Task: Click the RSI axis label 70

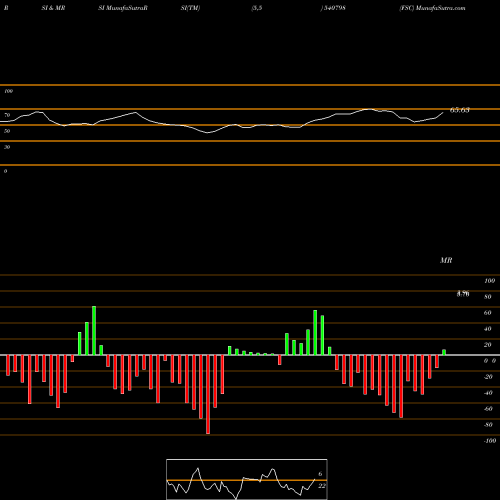Action: [7, 115]
